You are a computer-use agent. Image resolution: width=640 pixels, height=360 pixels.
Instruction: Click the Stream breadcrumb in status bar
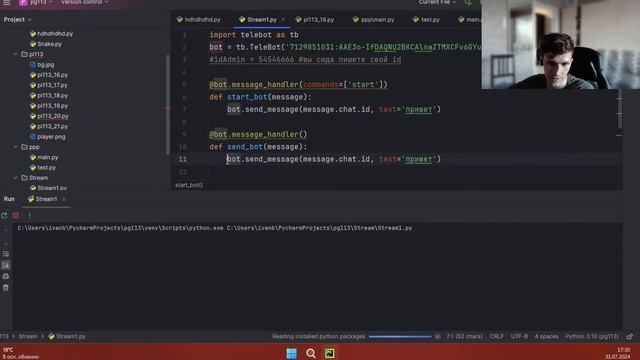[x=27, y=336]
